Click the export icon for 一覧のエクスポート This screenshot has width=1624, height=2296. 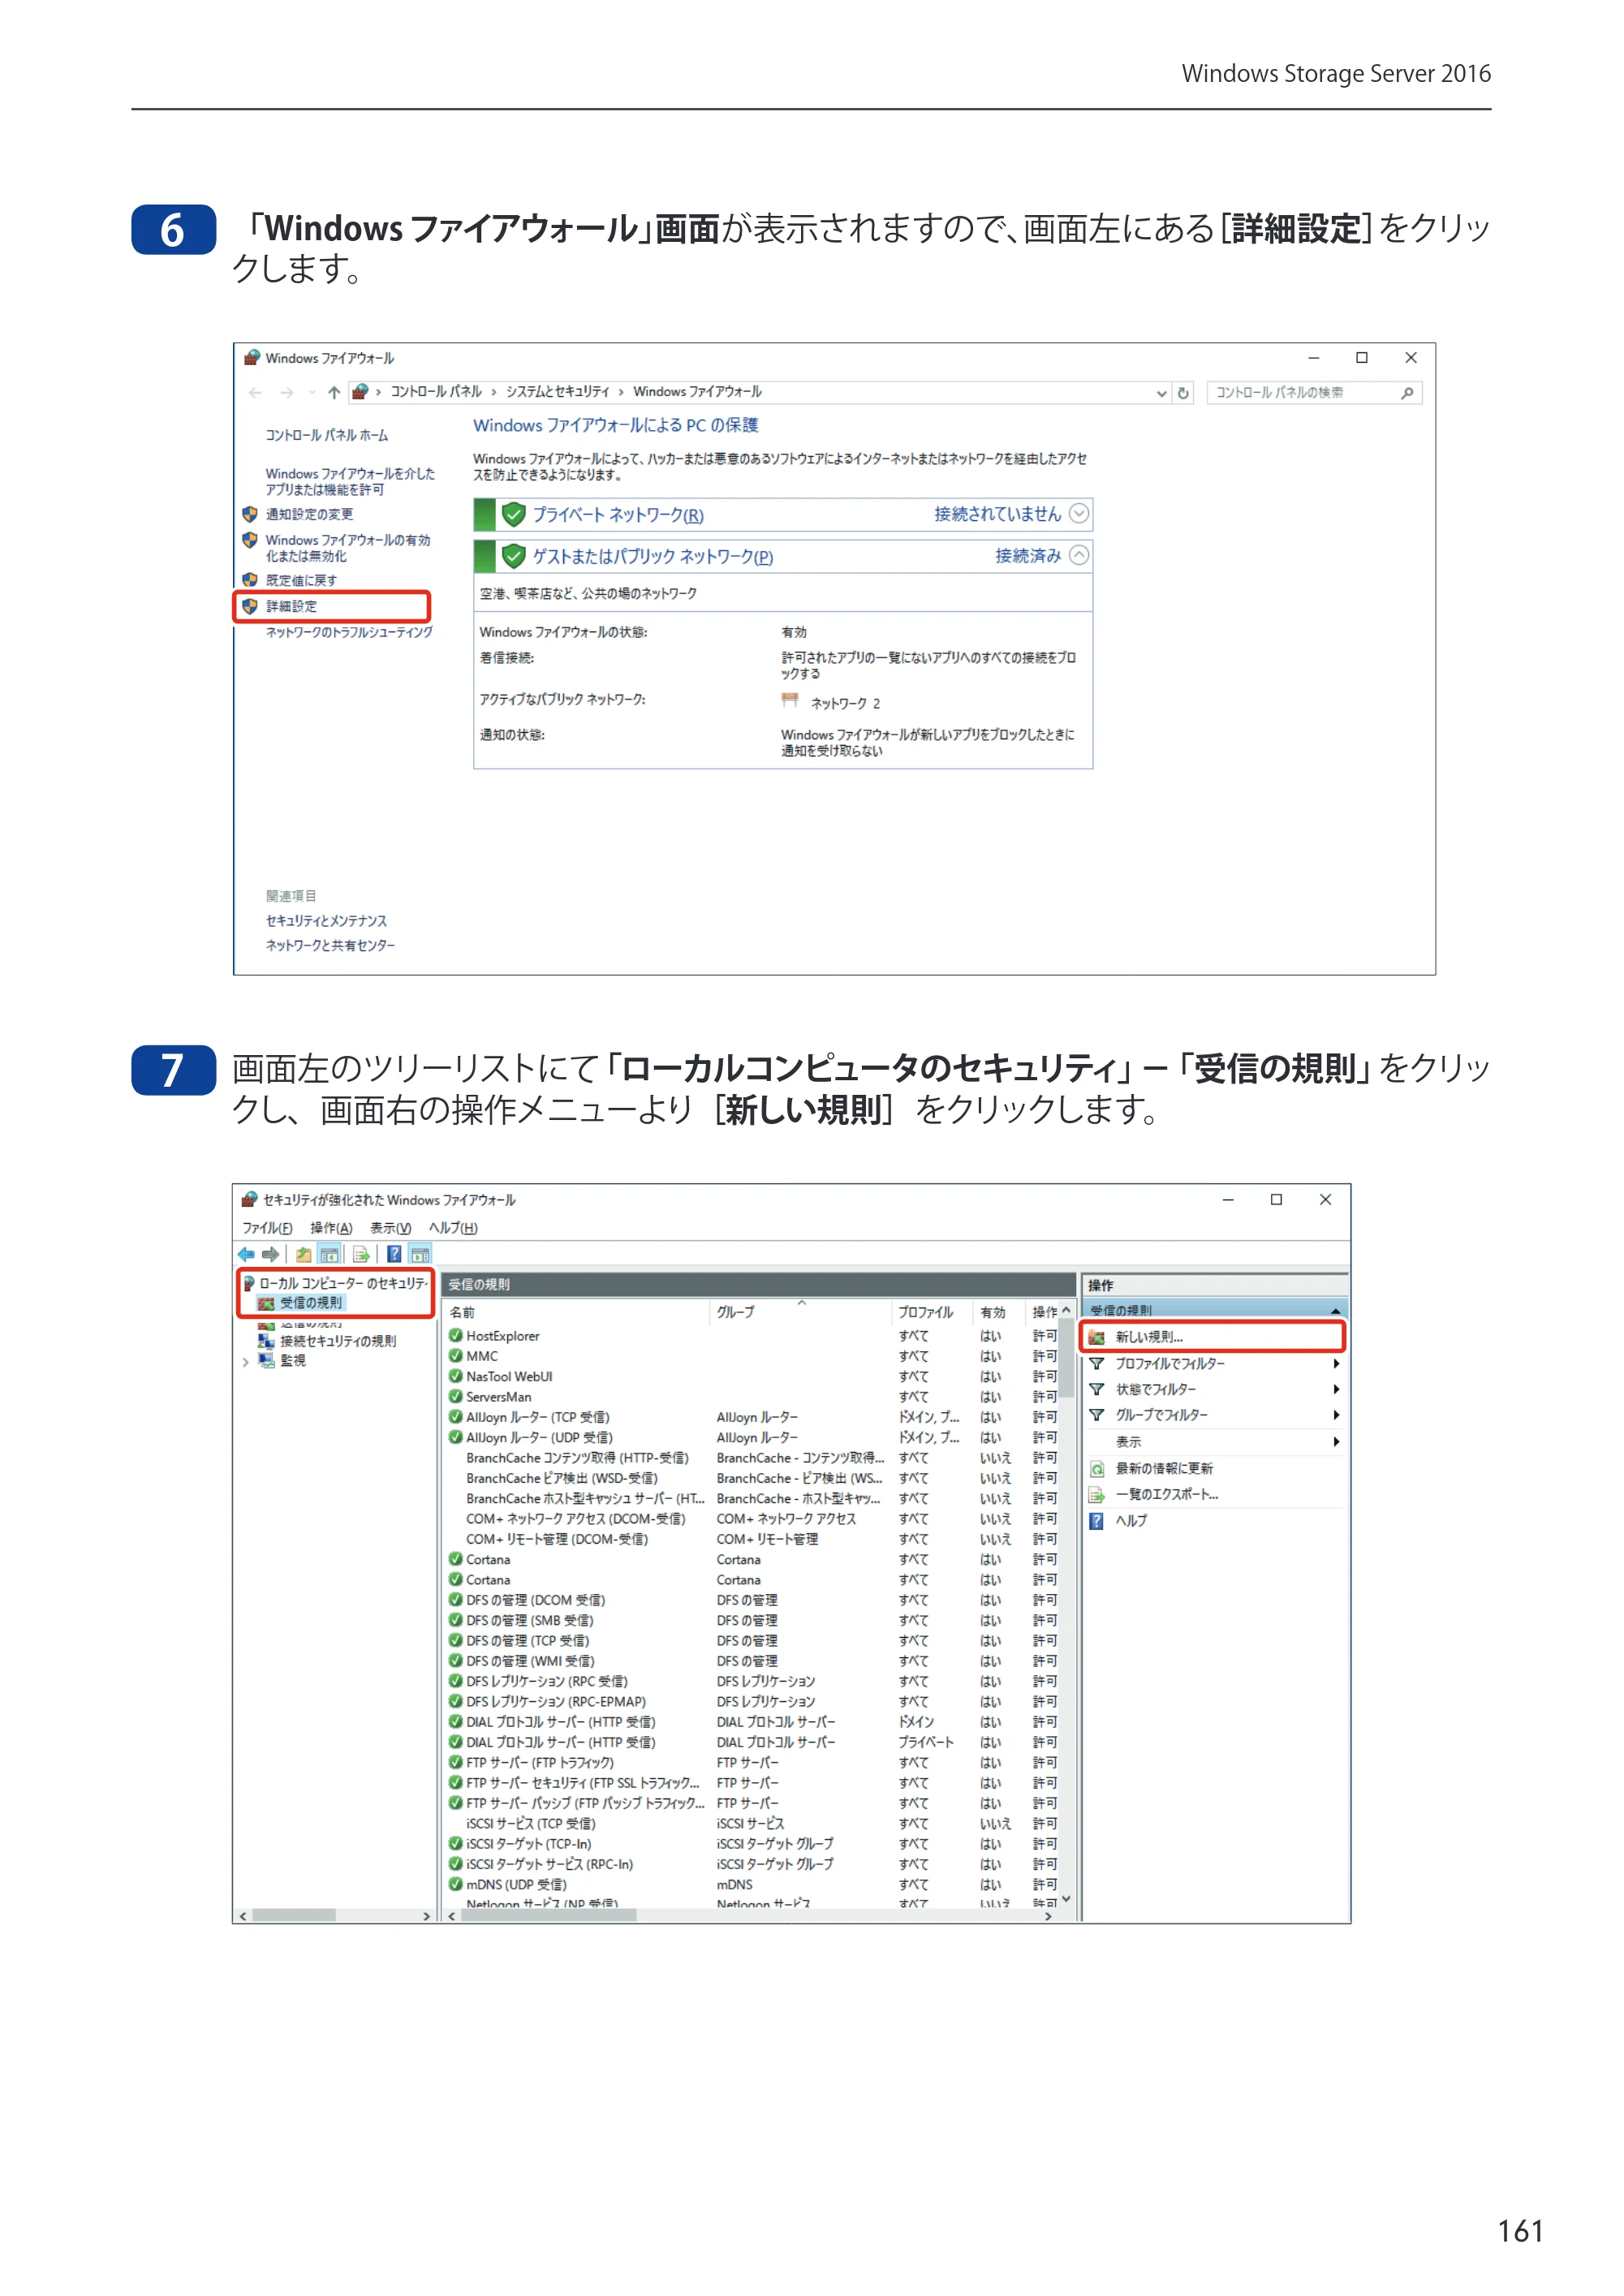point(1097,1495)
